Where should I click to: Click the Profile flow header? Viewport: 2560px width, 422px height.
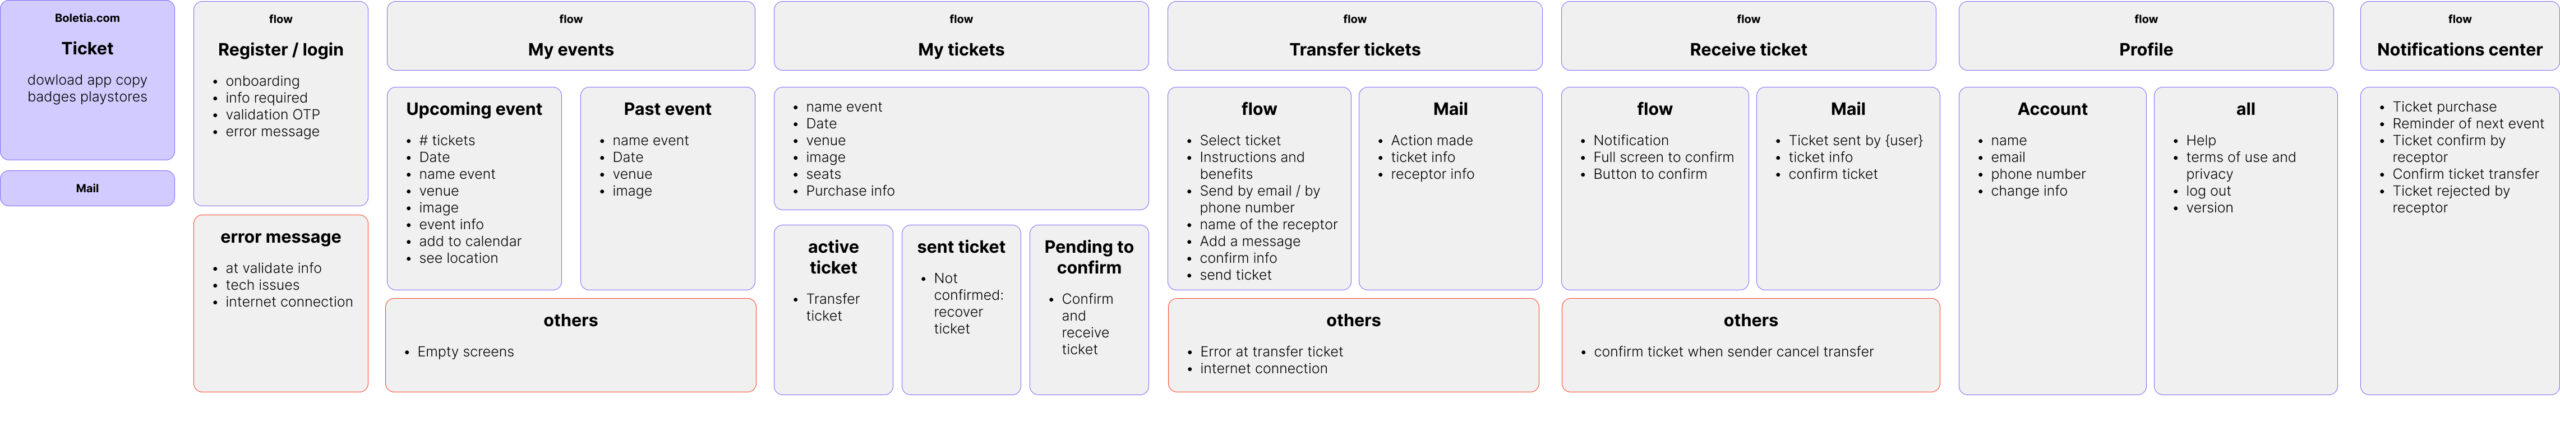tap(2145, 36)
